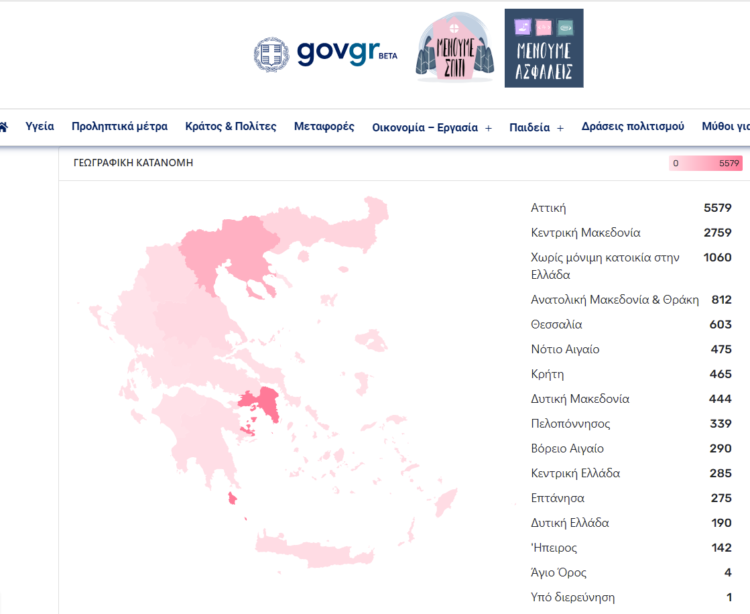Select the Επτάνησα row
750x614 pixels.
pyautogui.click(x=631, y=498)
